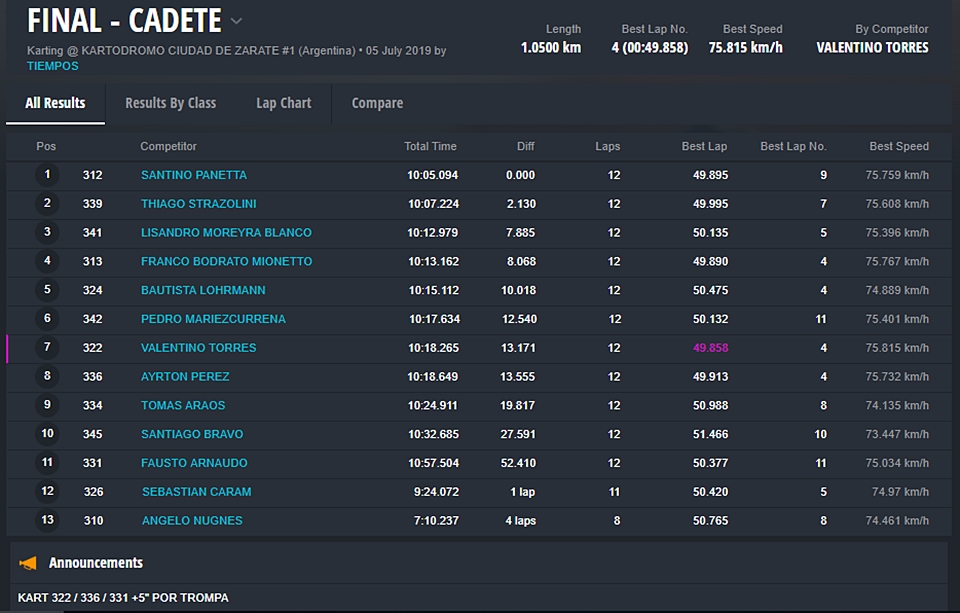
Task: Open LISANDRO MOREYRA BLANCO's profile link
Action: [x=226, y=233]
